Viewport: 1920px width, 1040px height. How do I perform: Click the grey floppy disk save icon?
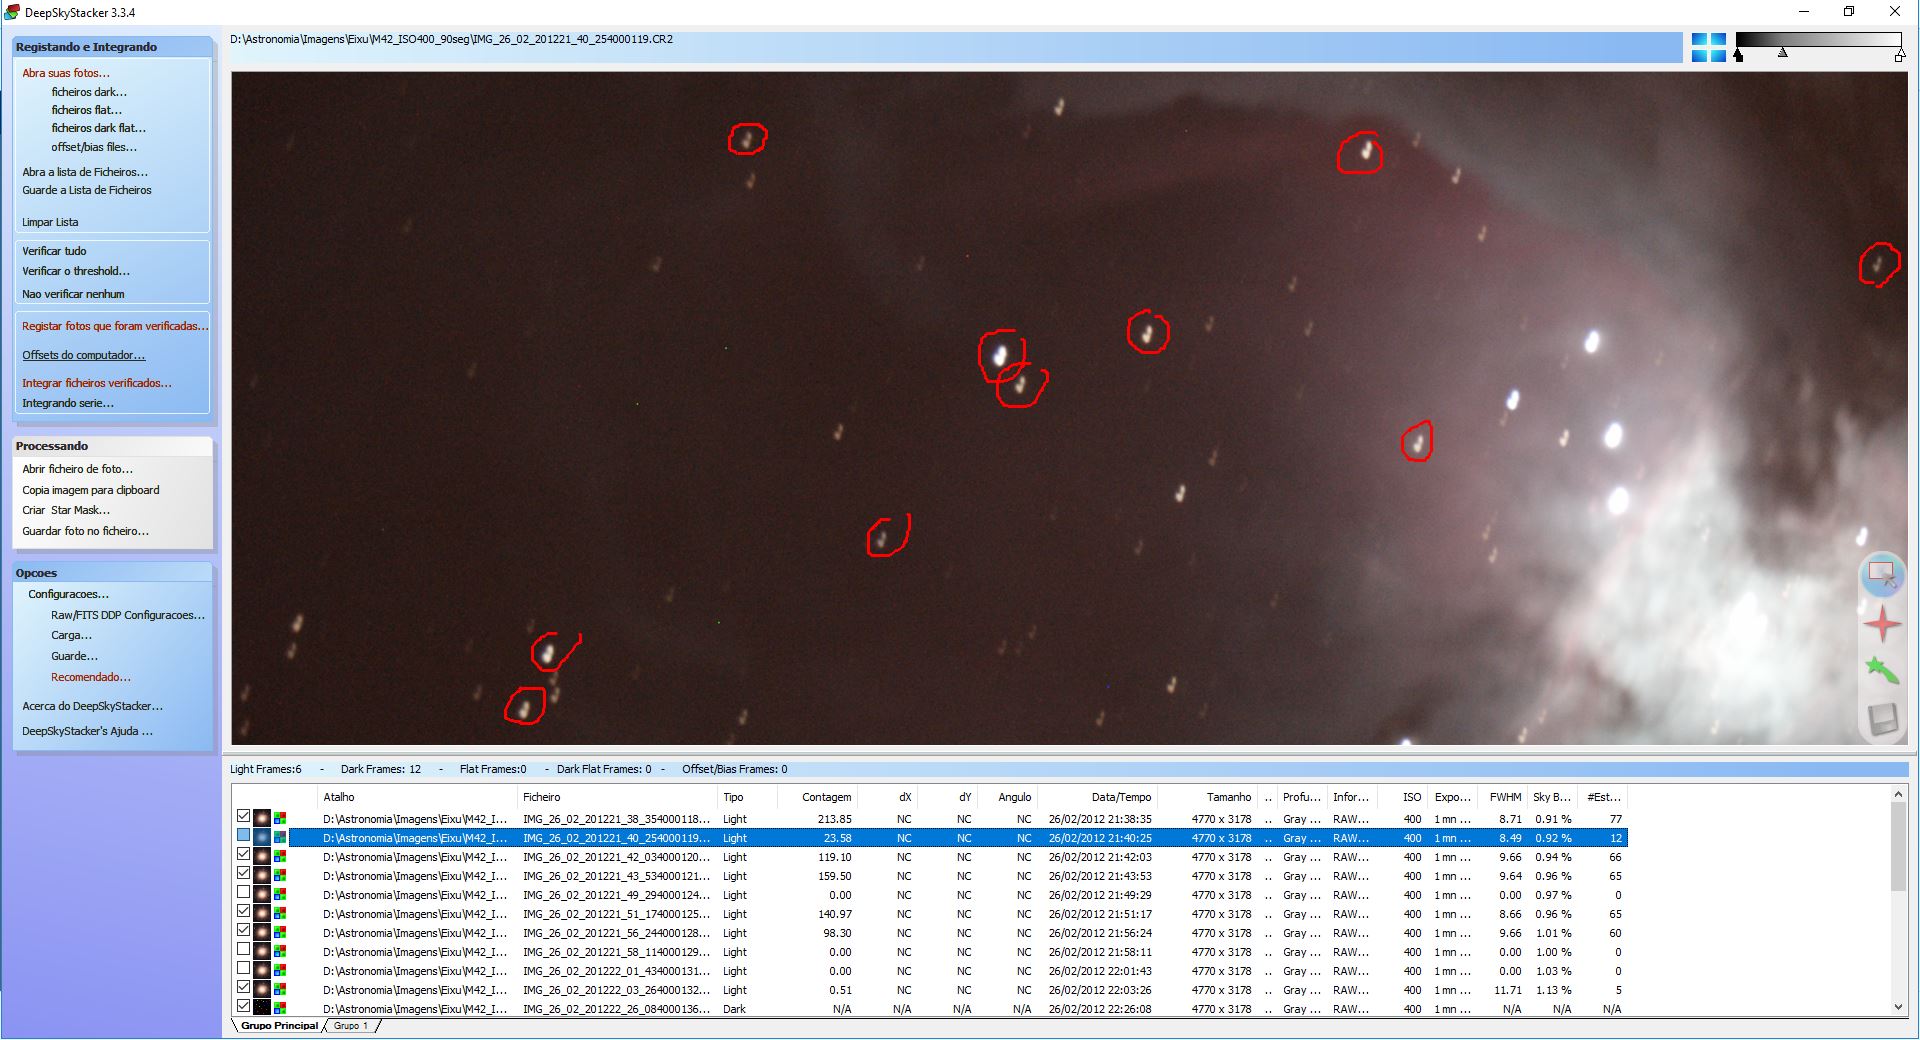tap(1882, 719)
